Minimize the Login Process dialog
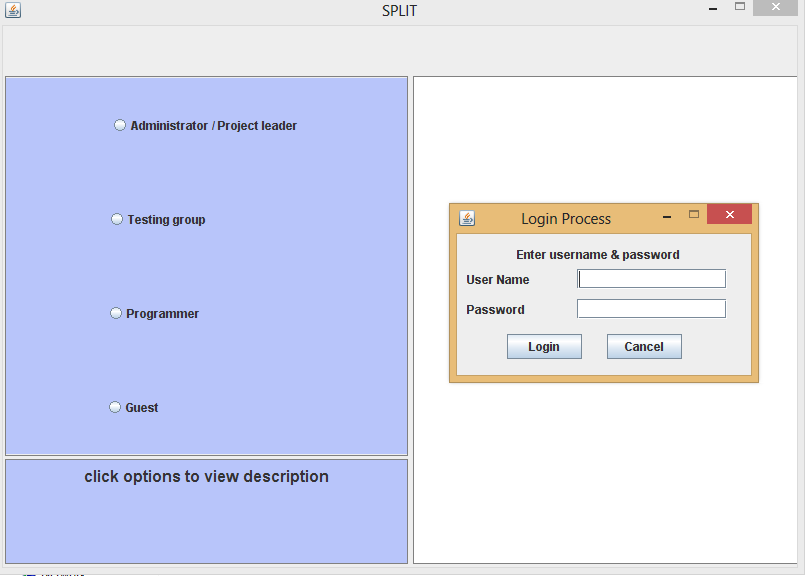 666,214
